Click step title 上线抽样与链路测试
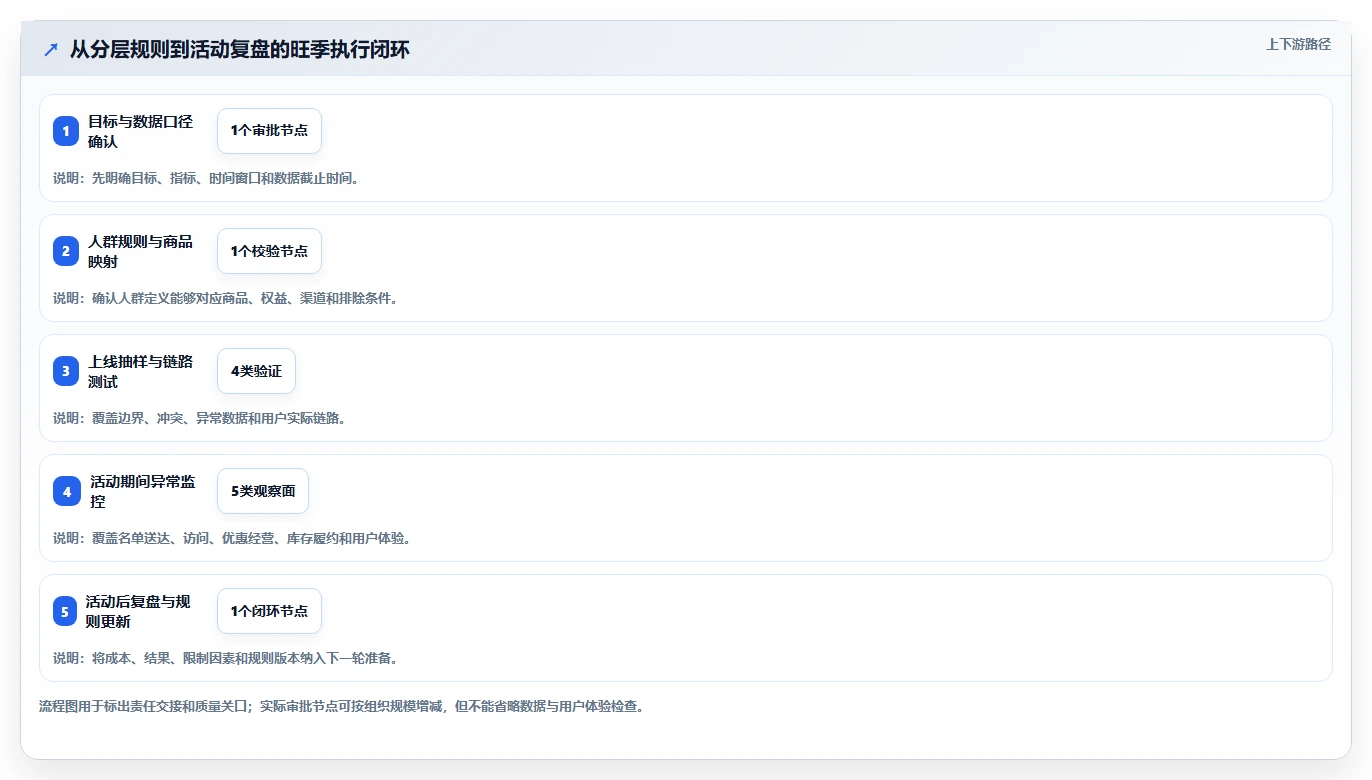This screenshot has height=780, width=1372. click(x=140, y=371)
